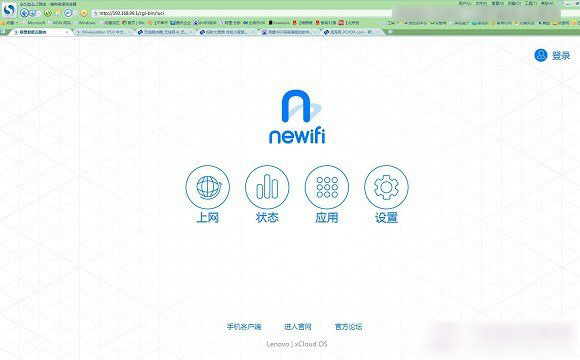Click the browser forward arrow button

coord(32,13)
